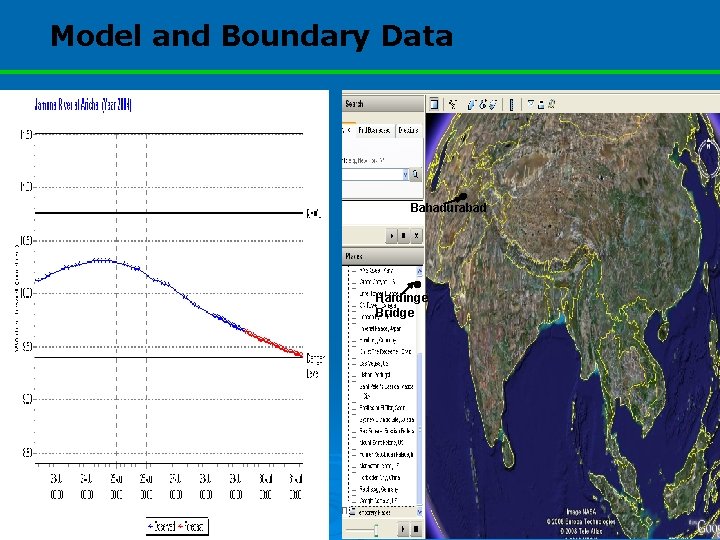Clear search results with the X button
This screenshot has width=720, height=540.
(x=416, y=236)
